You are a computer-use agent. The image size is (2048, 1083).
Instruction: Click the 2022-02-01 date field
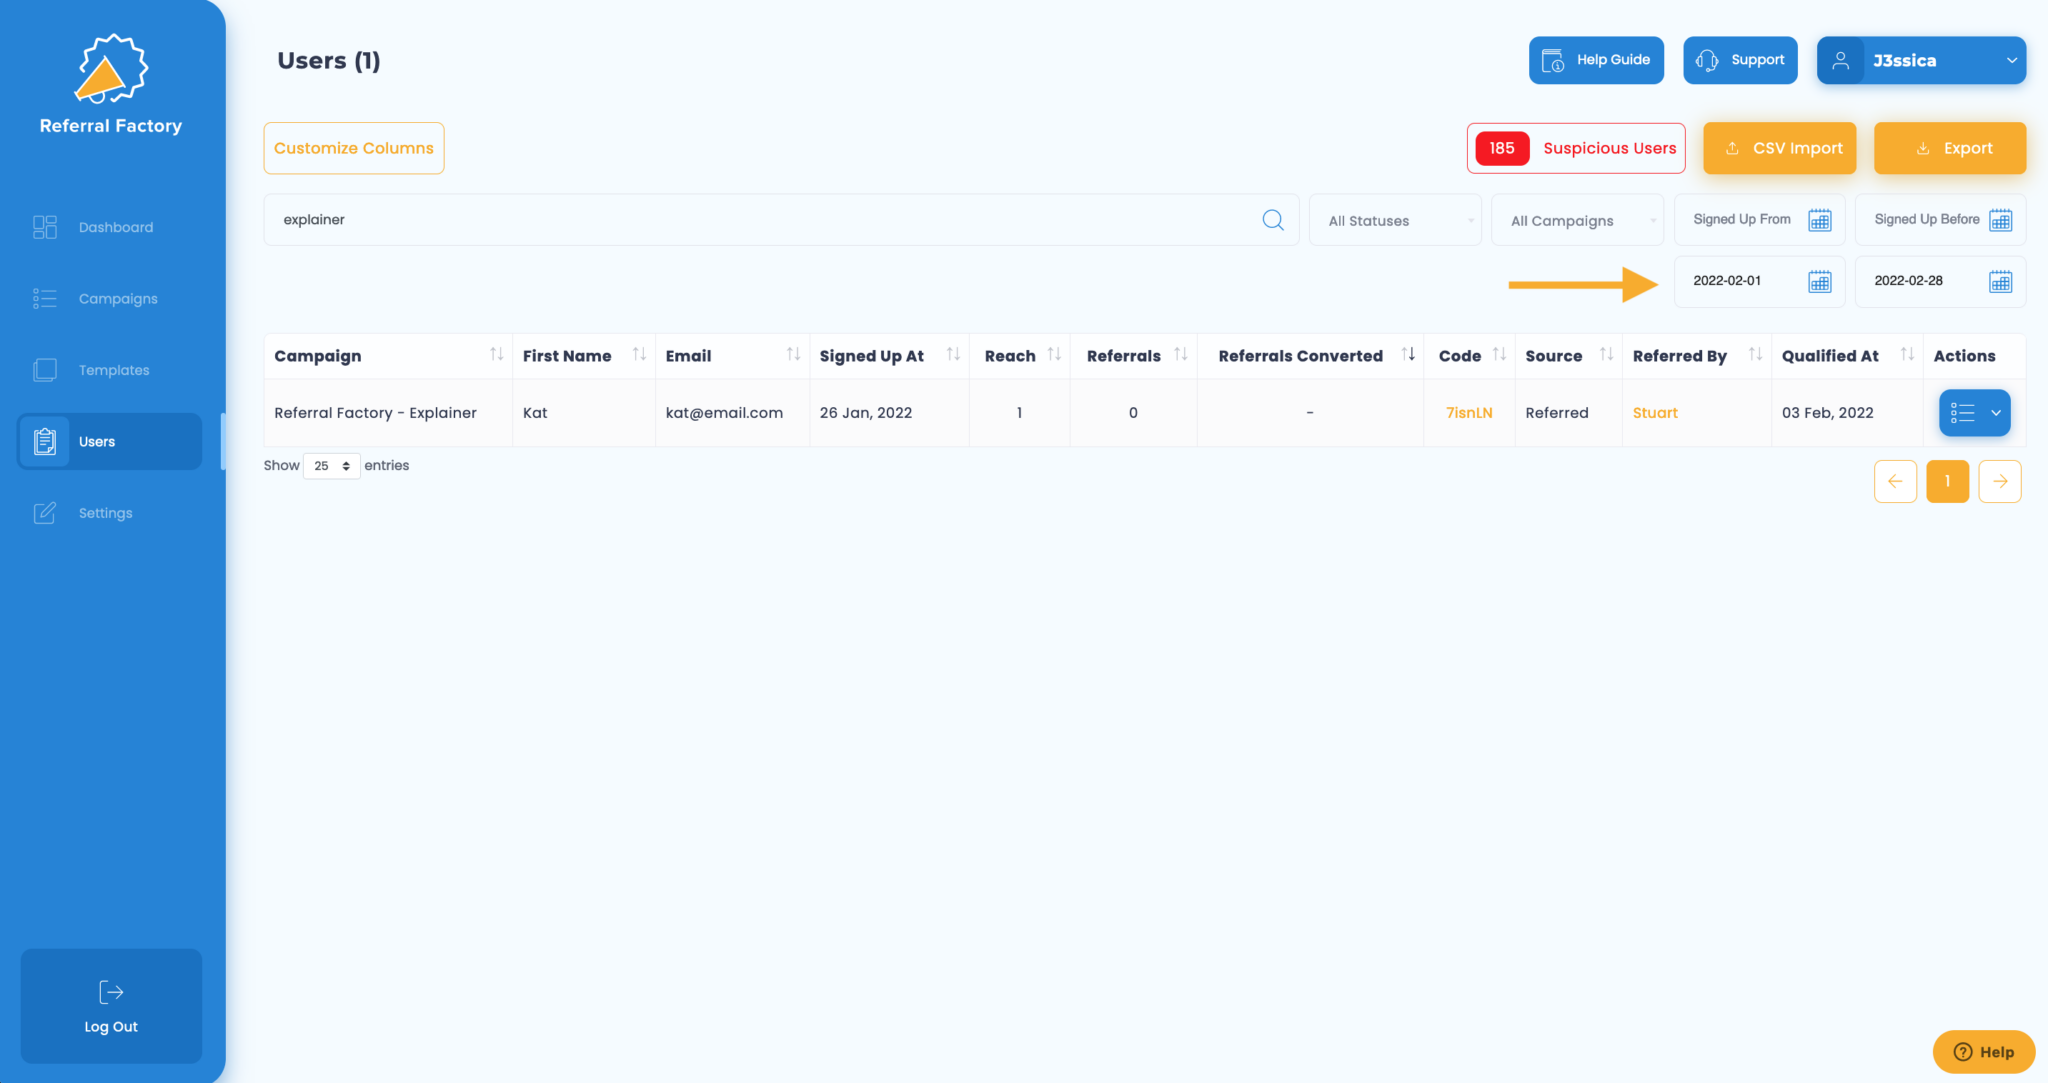(x=1760, y=281)
